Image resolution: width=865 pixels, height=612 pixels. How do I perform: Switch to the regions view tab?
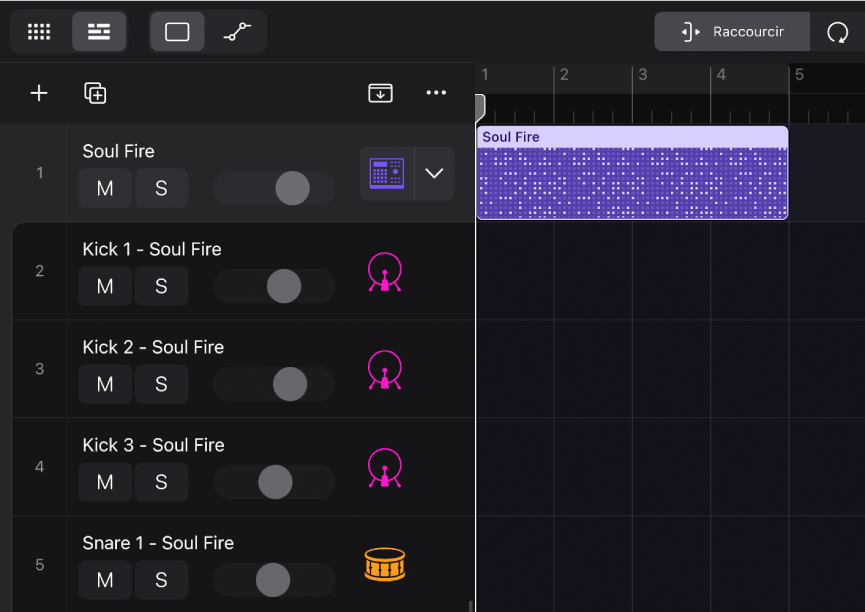click(x=177, y=31)
